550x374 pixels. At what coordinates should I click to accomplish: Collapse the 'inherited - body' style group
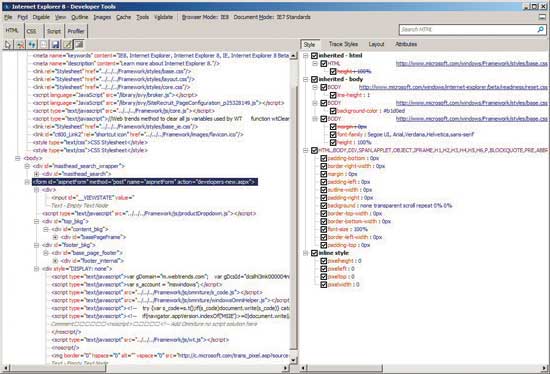click(x=306, y=79)
